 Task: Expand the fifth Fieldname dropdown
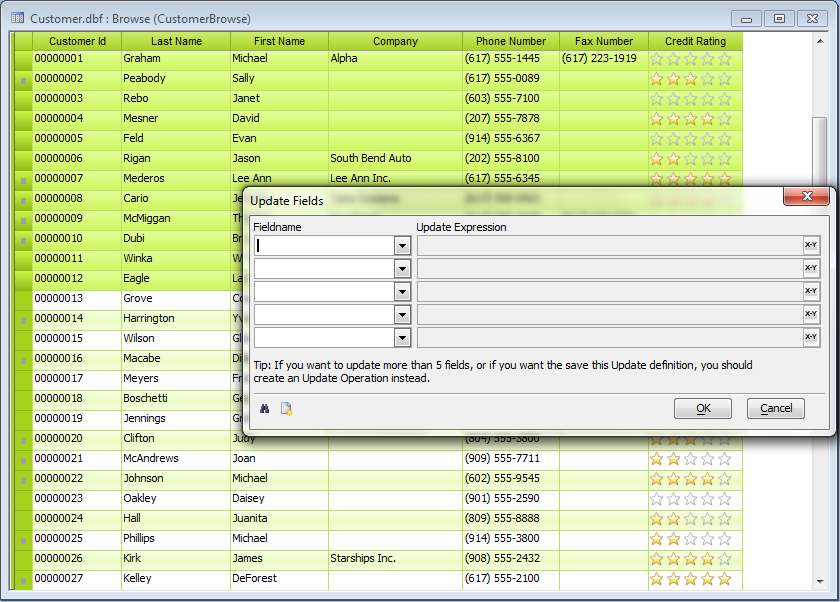click(x=402, y=338)
